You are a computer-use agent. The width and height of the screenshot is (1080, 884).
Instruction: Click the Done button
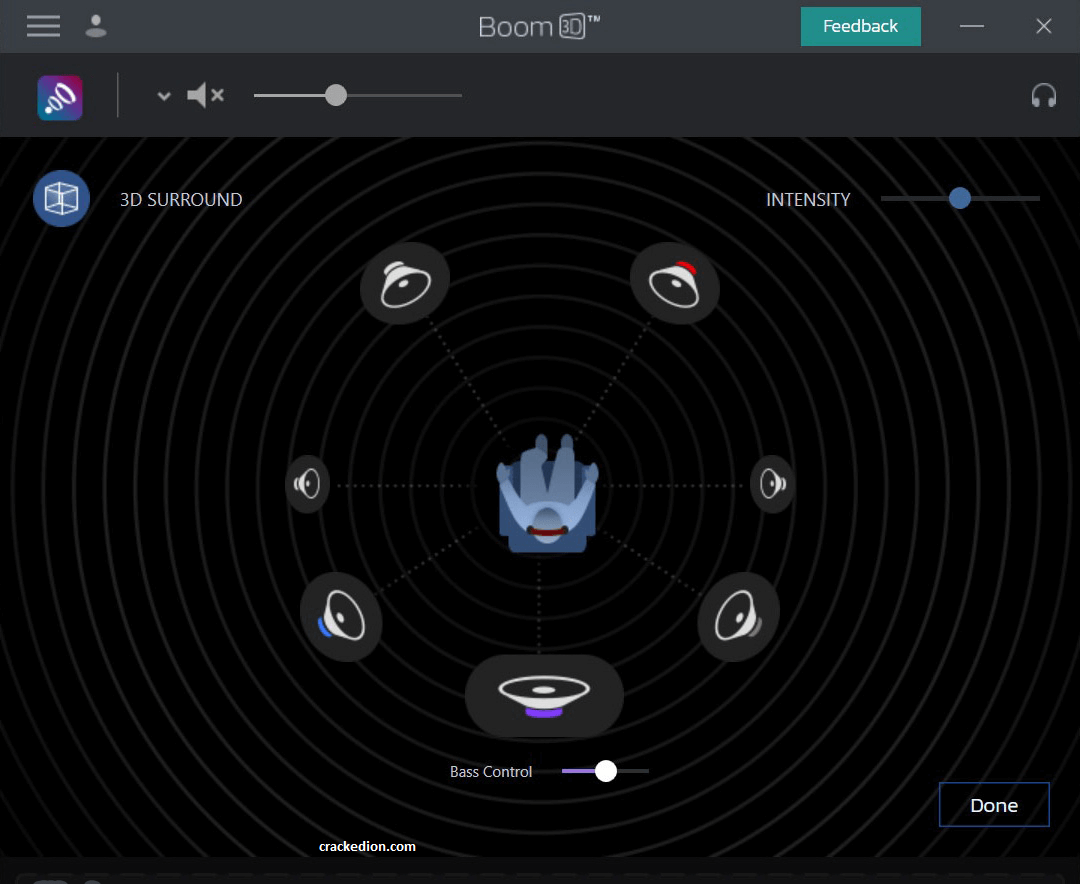point(994,805)
